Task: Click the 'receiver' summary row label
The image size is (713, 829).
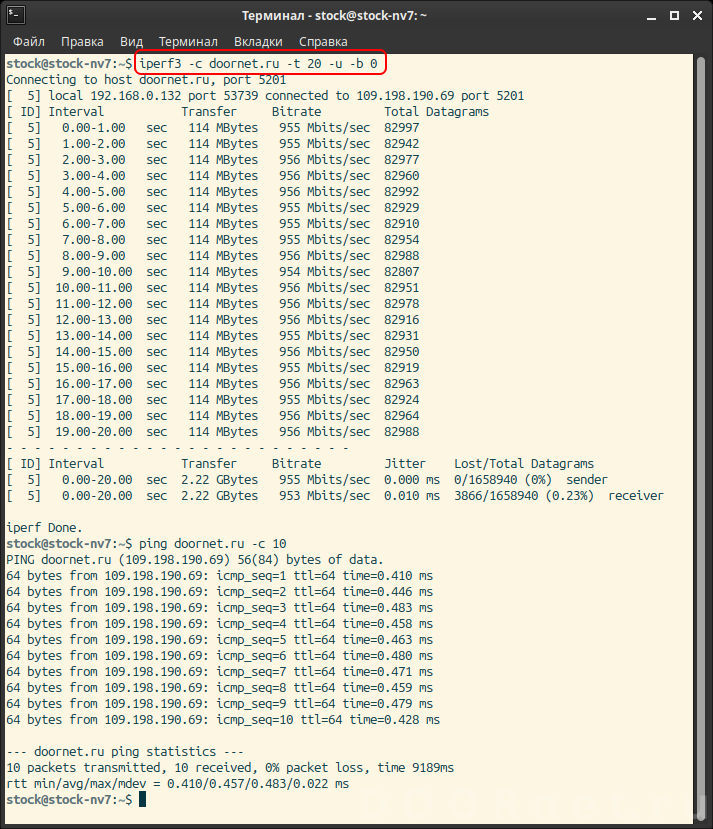Action: (x=635, y=496)
